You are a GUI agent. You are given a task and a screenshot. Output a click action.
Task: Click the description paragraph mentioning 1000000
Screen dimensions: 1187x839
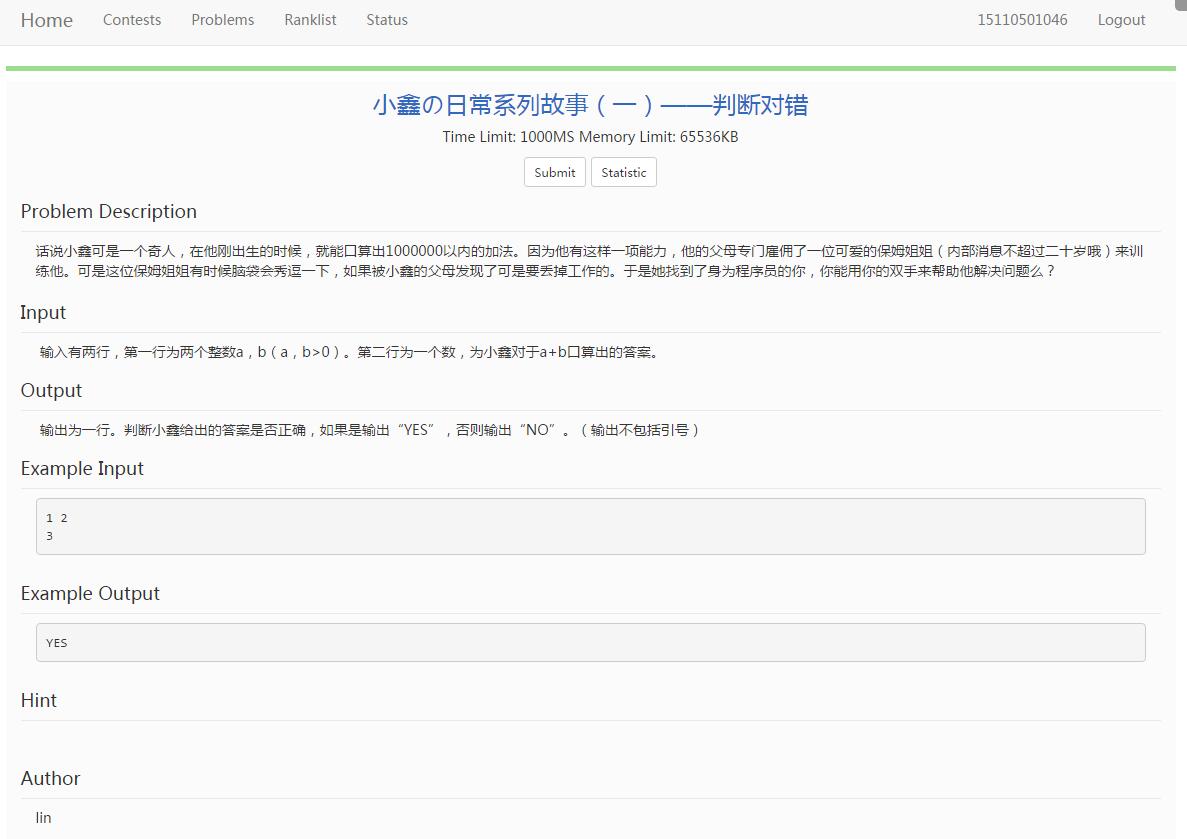589,261
